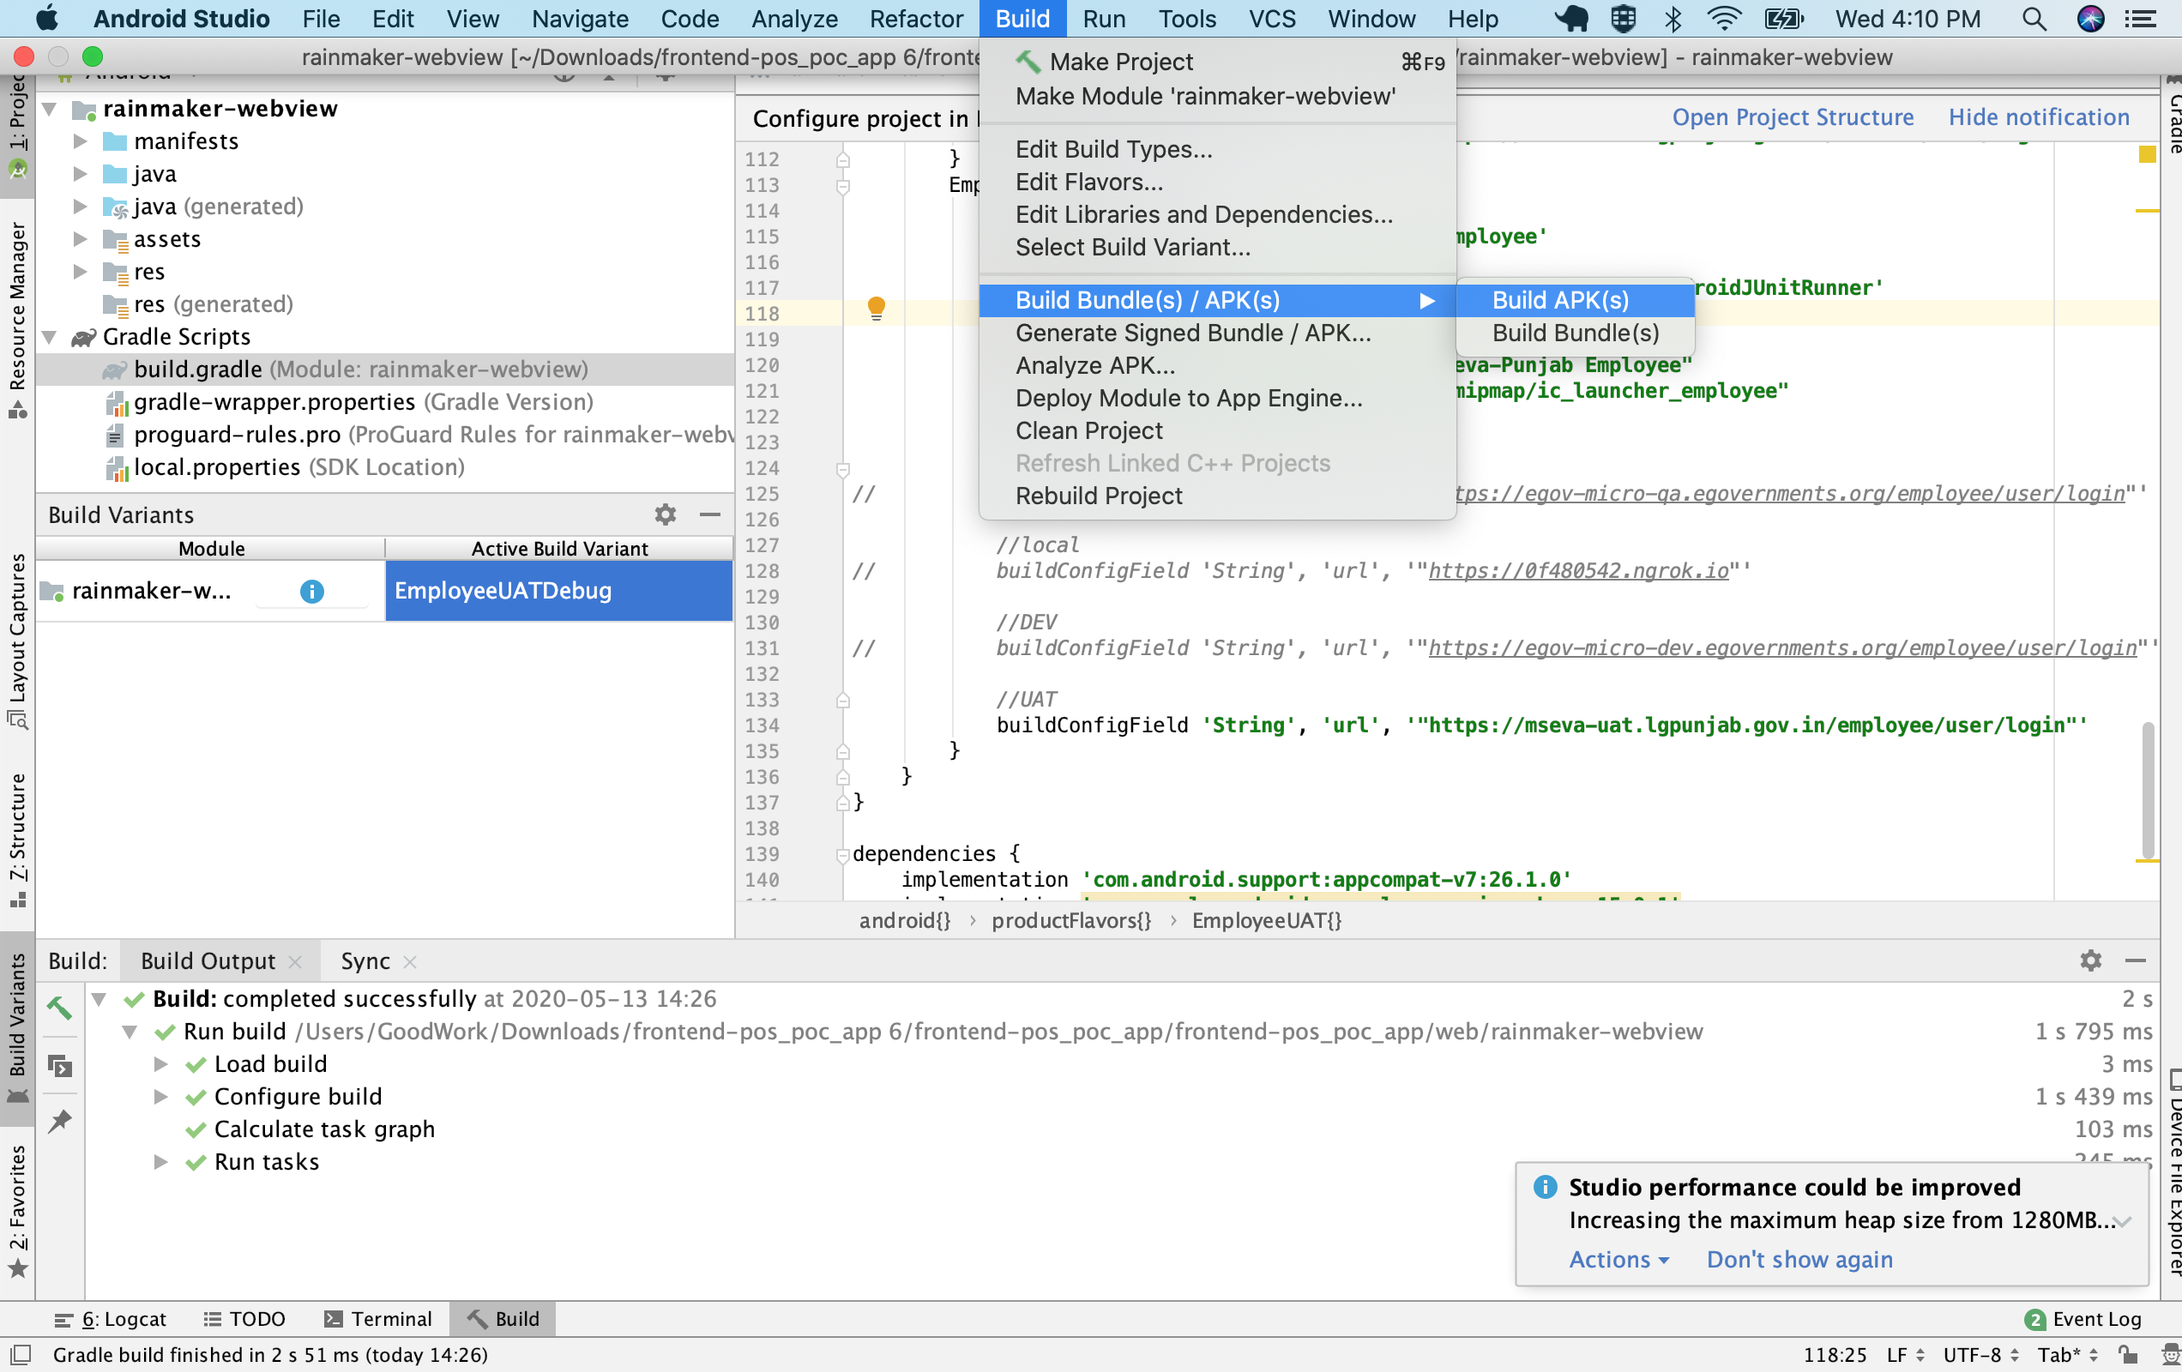Click the Wi-Fi status icon

click(1724, 18)
